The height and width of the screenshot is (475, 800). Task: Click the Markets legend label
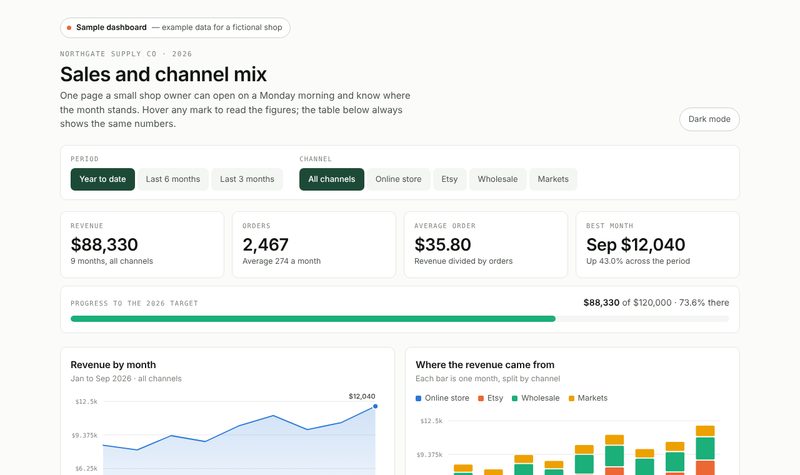click(x=592, y=398)
